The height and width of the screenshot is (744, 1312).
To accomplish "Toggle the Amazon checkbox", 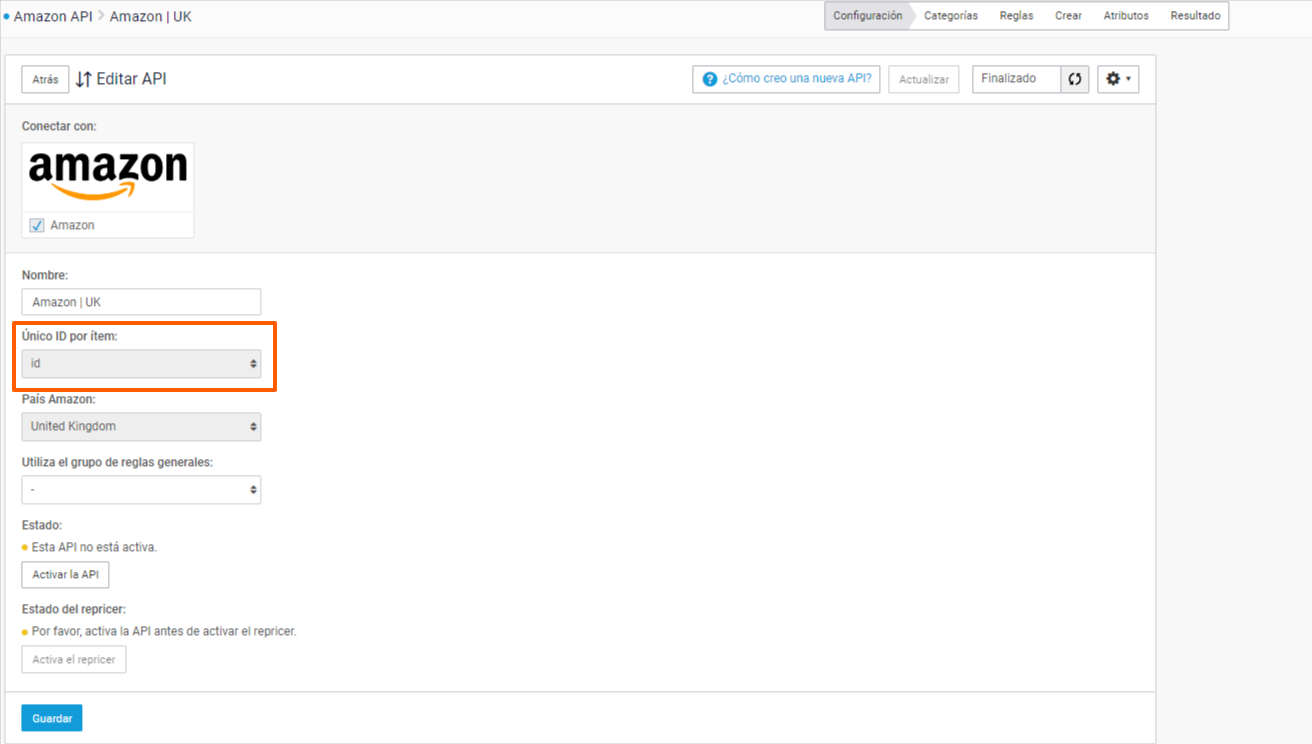I will [x=37, y=225].
